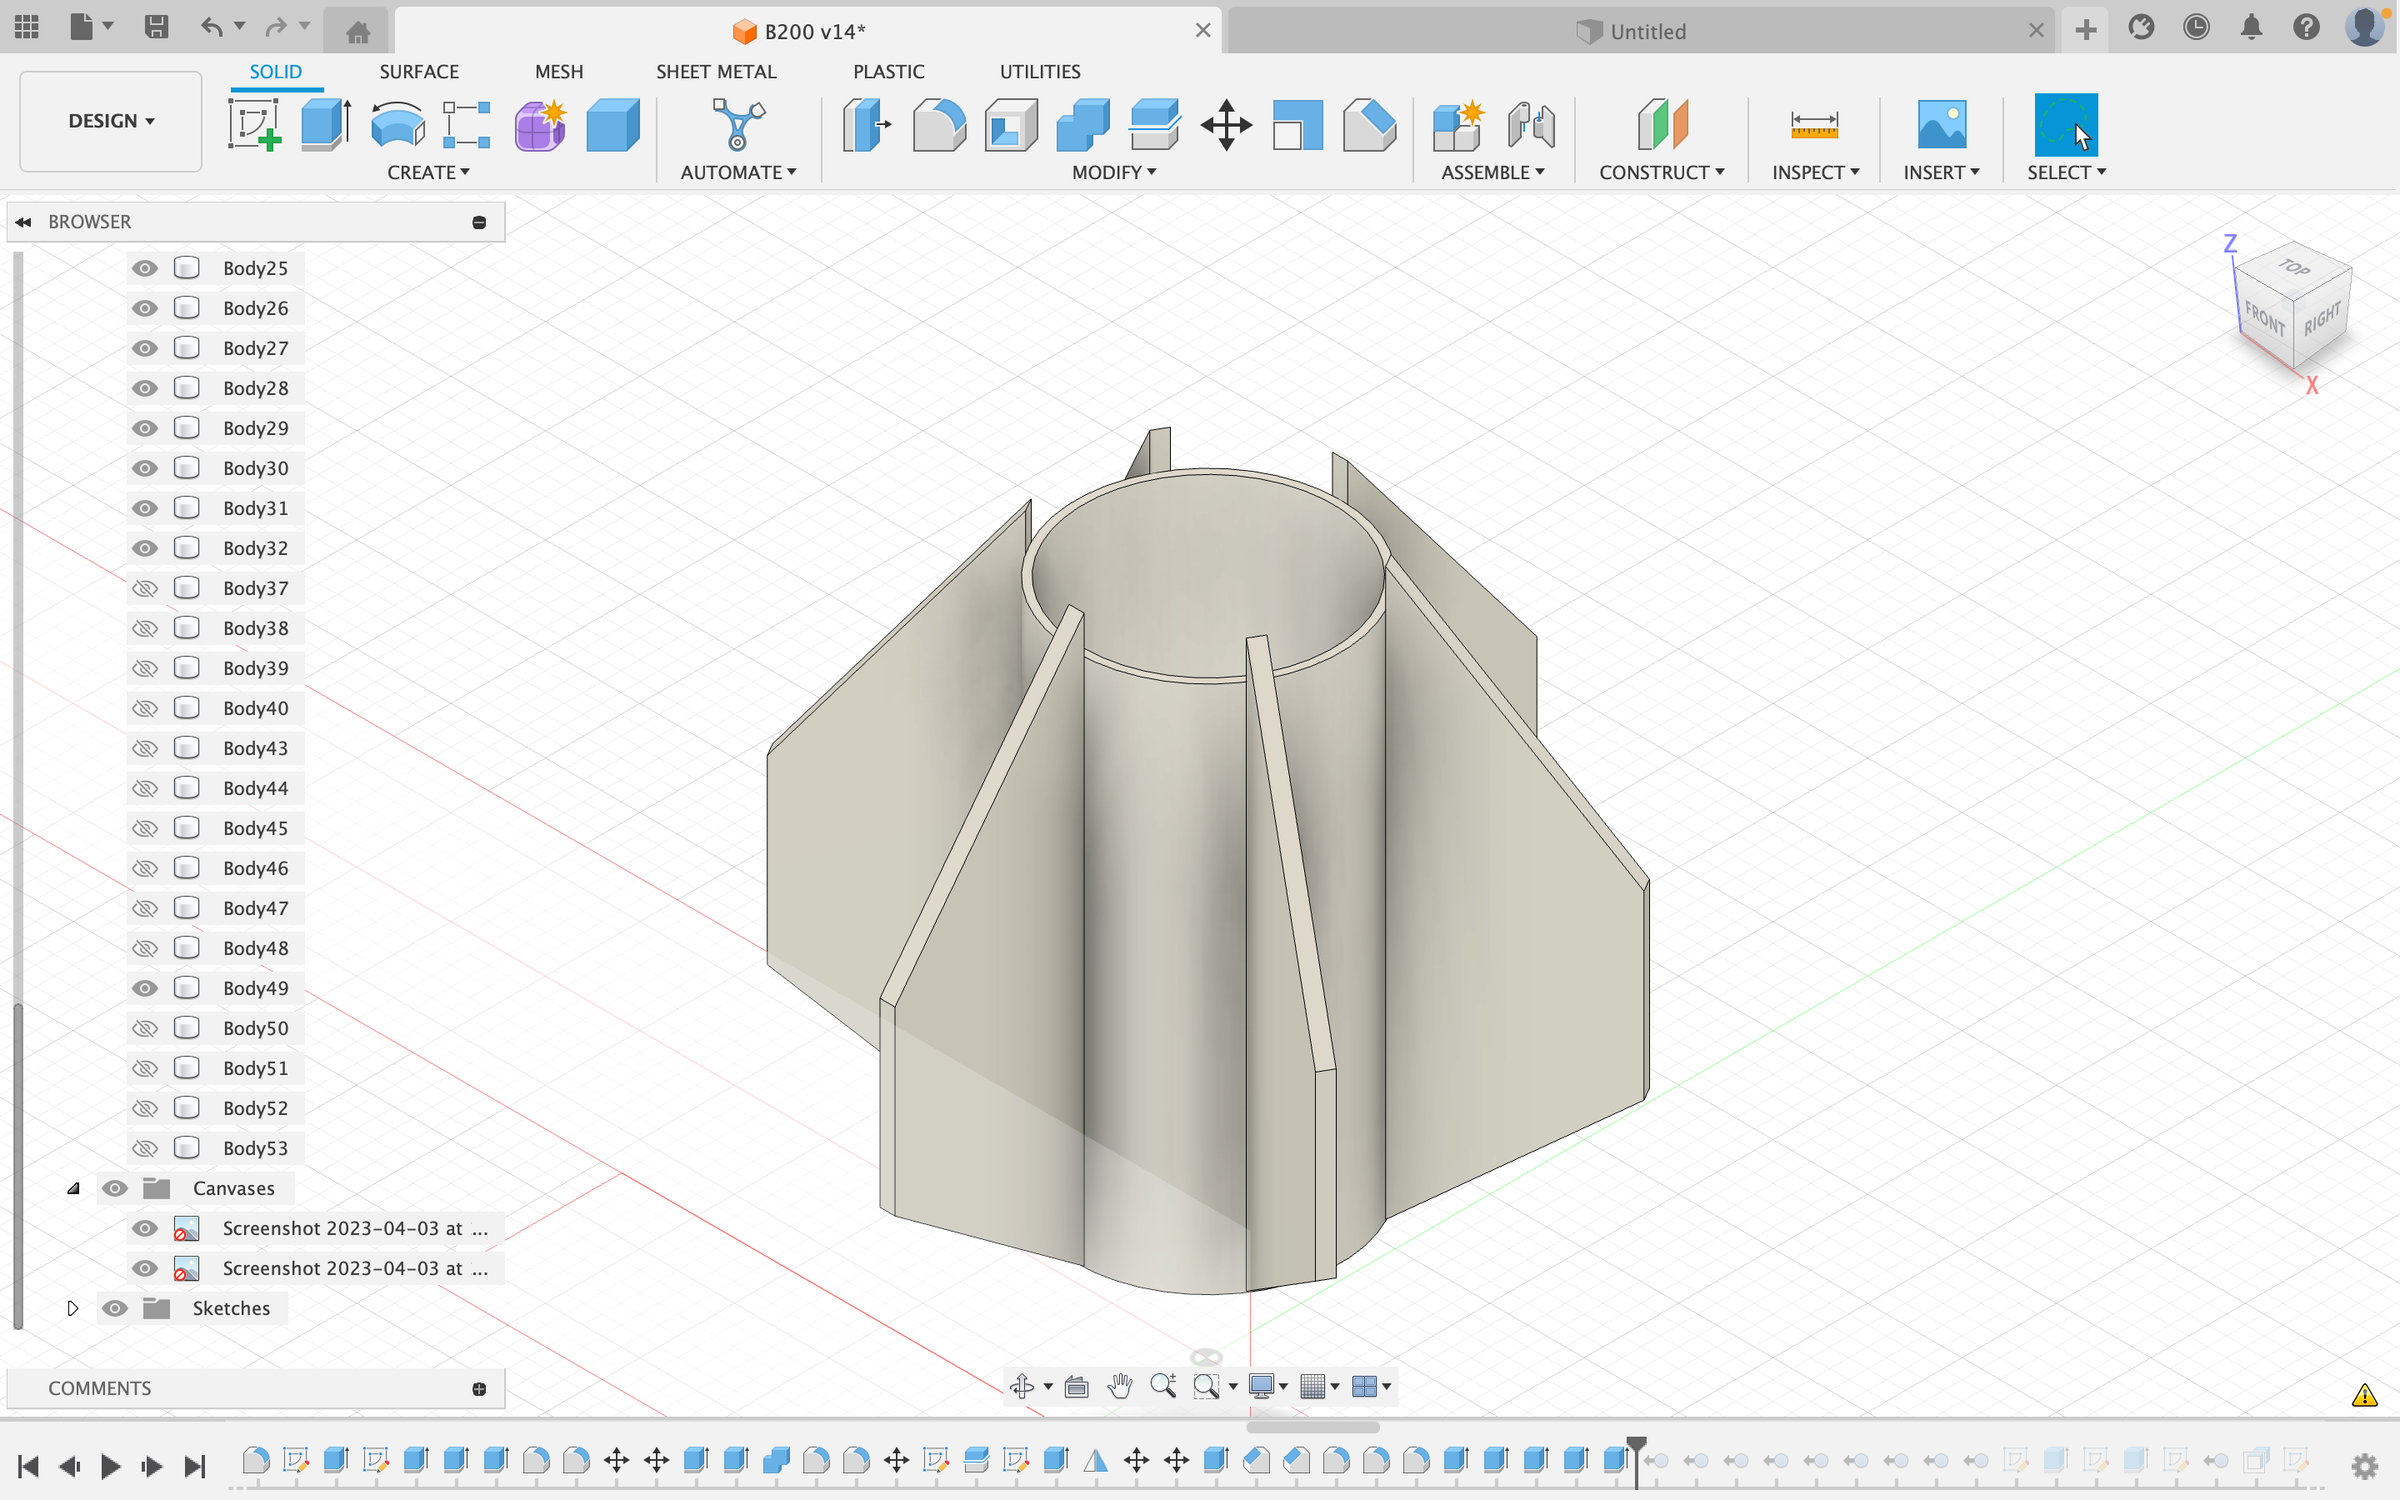Click the Measure ruler icon
Image resolution: width=2400 pixels, height=1500 pixels.
click(1813, 126)
